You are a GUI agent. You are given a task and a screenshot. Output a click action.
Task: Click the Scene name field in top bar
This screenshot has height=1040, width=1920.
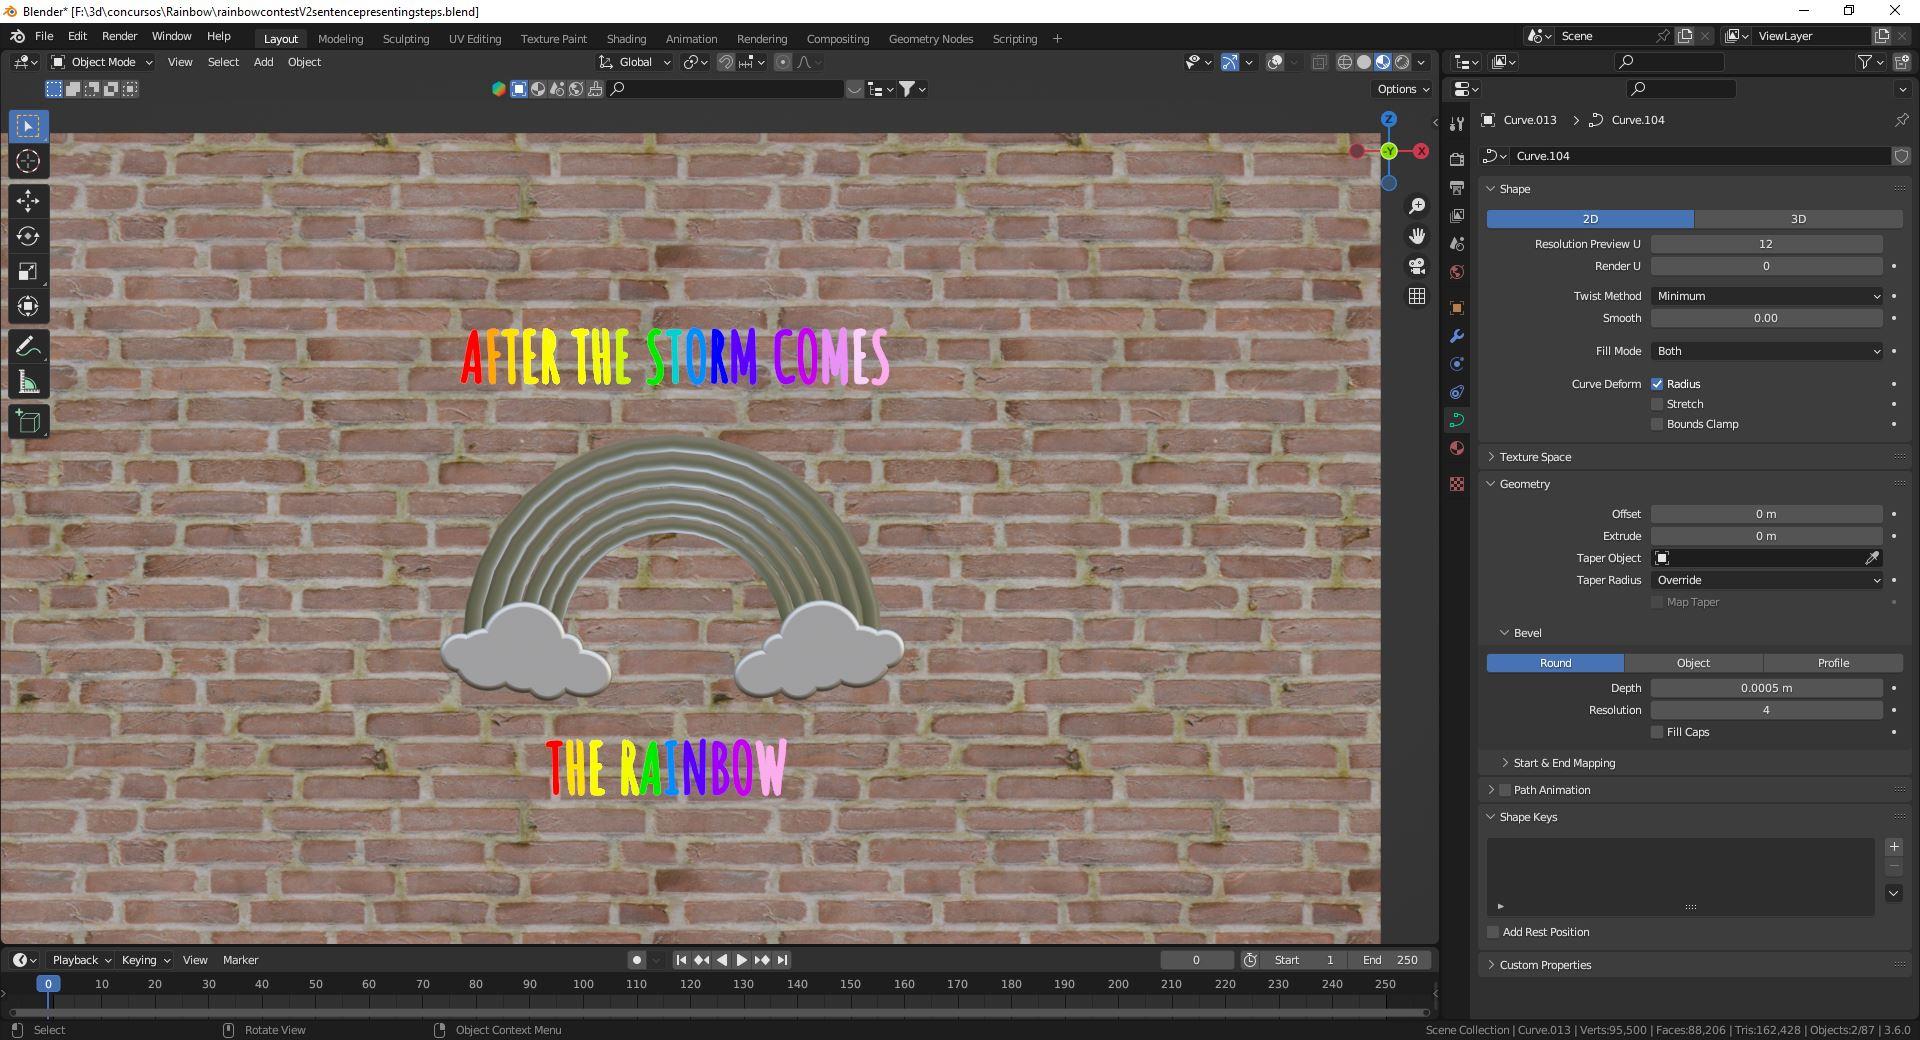[x=1603, y=36]
